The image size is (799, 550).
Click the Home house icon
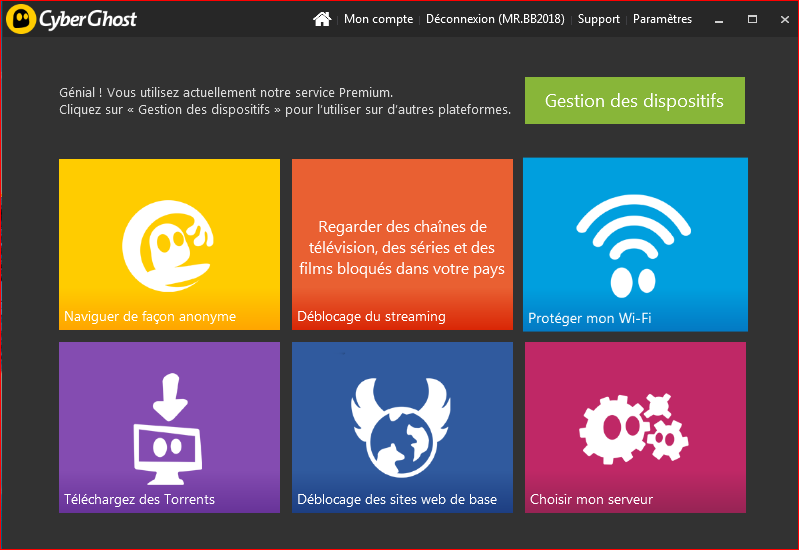(322, 19)
